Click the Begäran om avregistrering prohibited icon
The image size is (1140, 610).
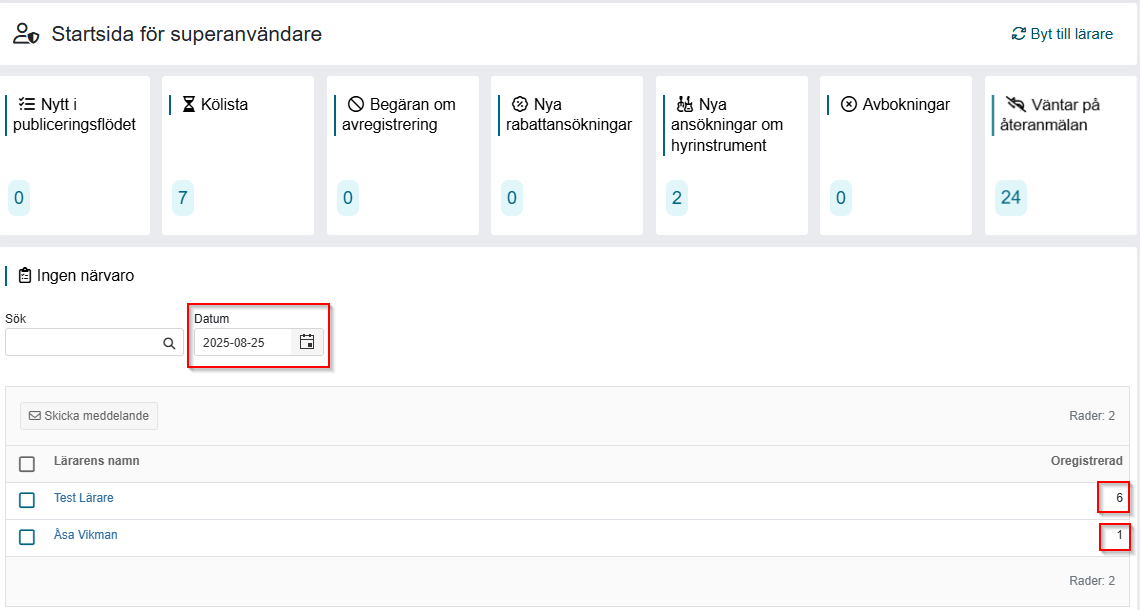point(355,104)
